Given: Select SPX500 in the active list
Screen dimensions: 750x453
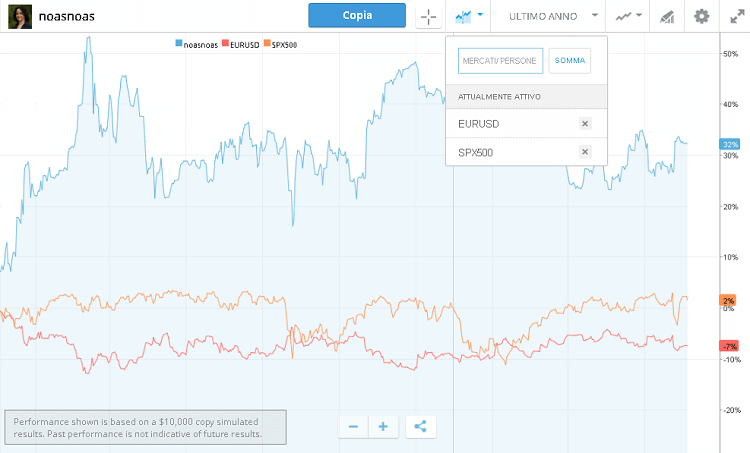Looking at the screenshot, I should click(475, 152).
